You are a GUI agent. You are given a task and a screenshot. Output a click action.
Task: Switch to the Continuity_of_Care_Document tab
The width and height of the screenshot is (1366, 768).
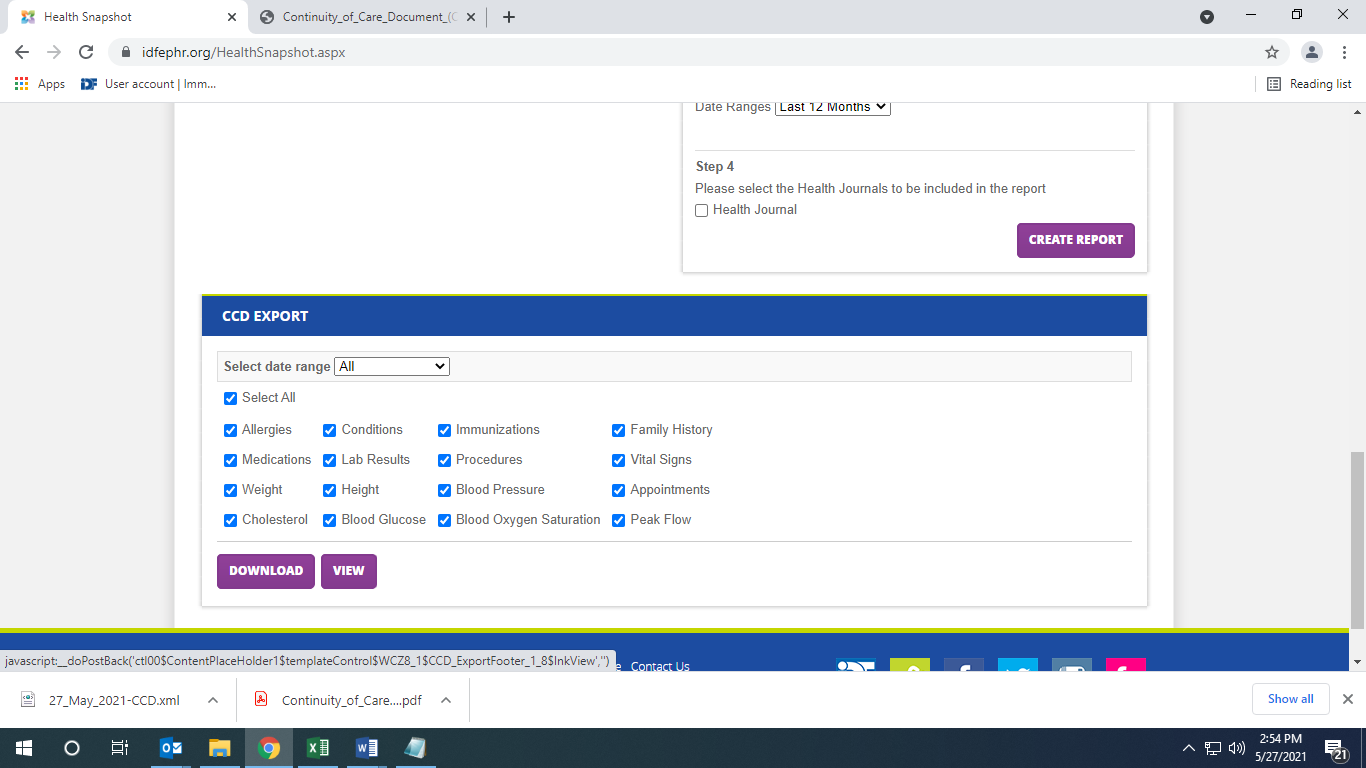[x=360, y=17]
